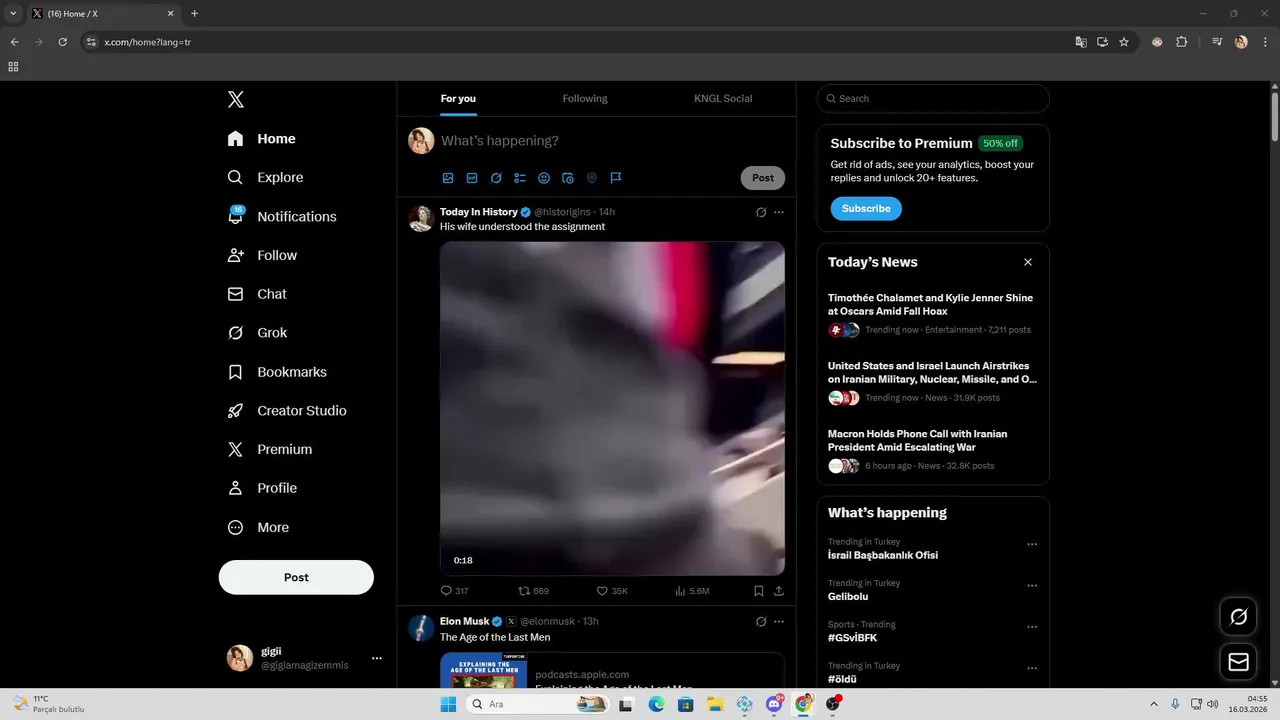Switch to the For you tab
The height and width of the screenshot is (720, 1280).
click(458, 98)
